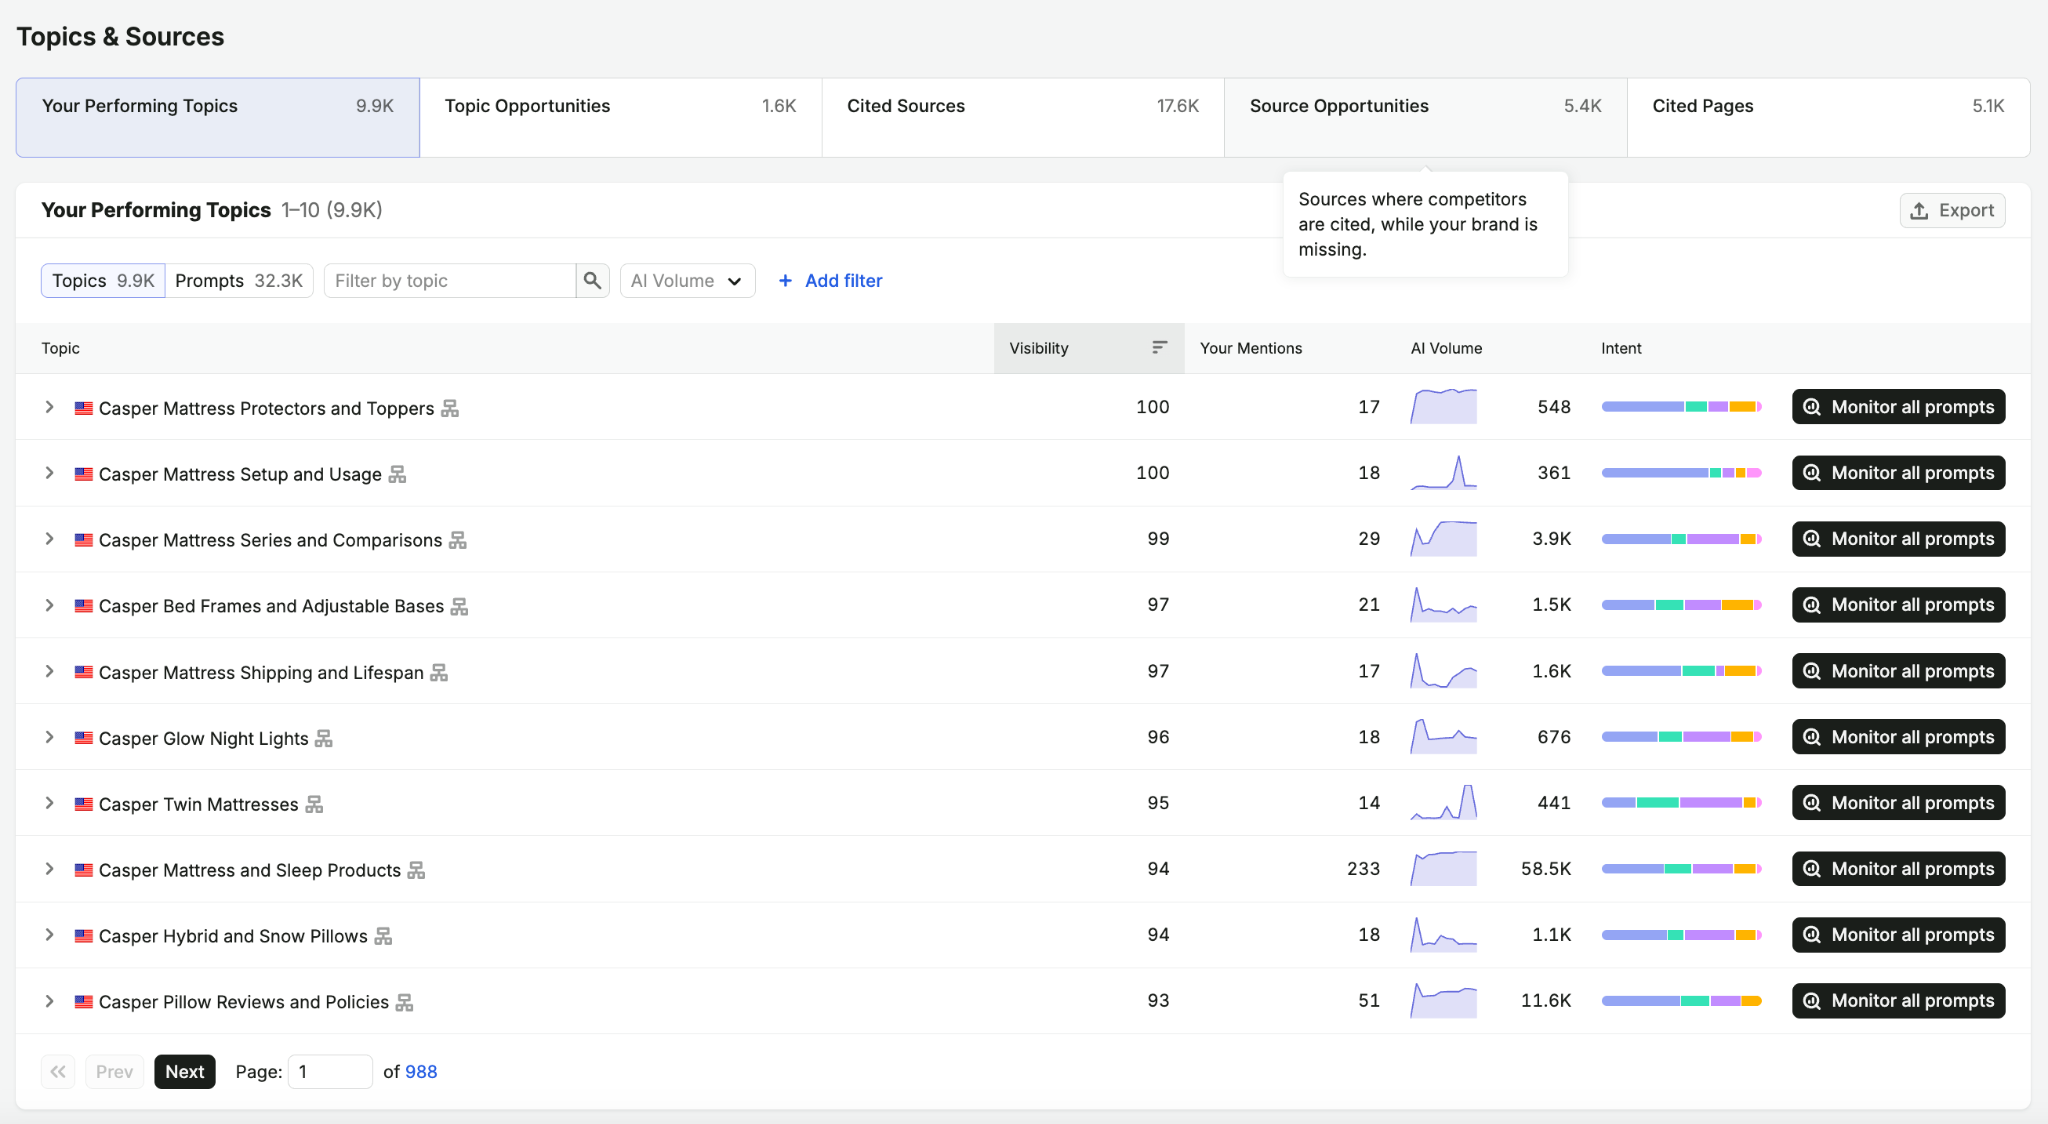Go to the Next page

click(185, 1072)
